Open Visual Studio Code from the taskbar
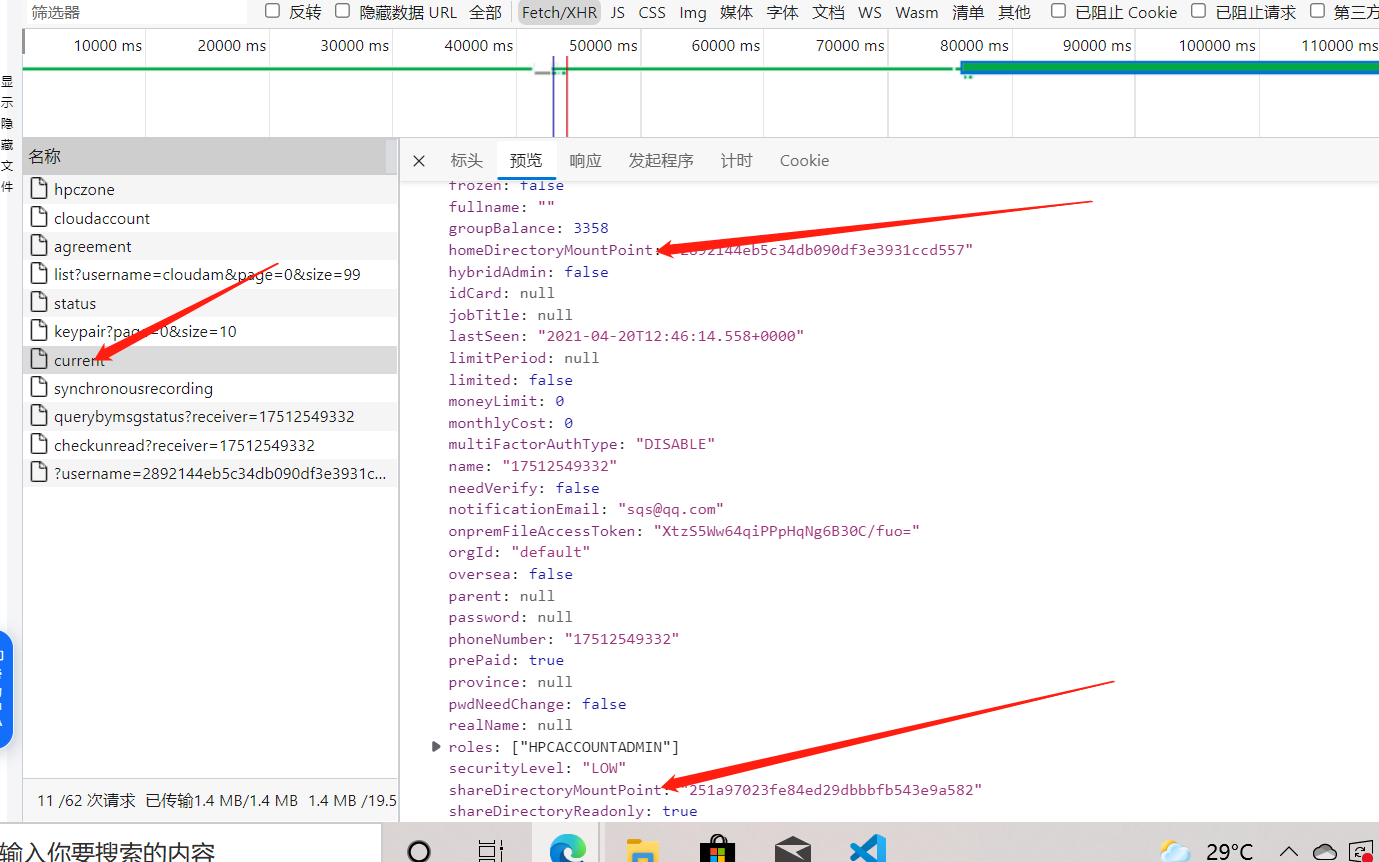 tap(867, 850)
